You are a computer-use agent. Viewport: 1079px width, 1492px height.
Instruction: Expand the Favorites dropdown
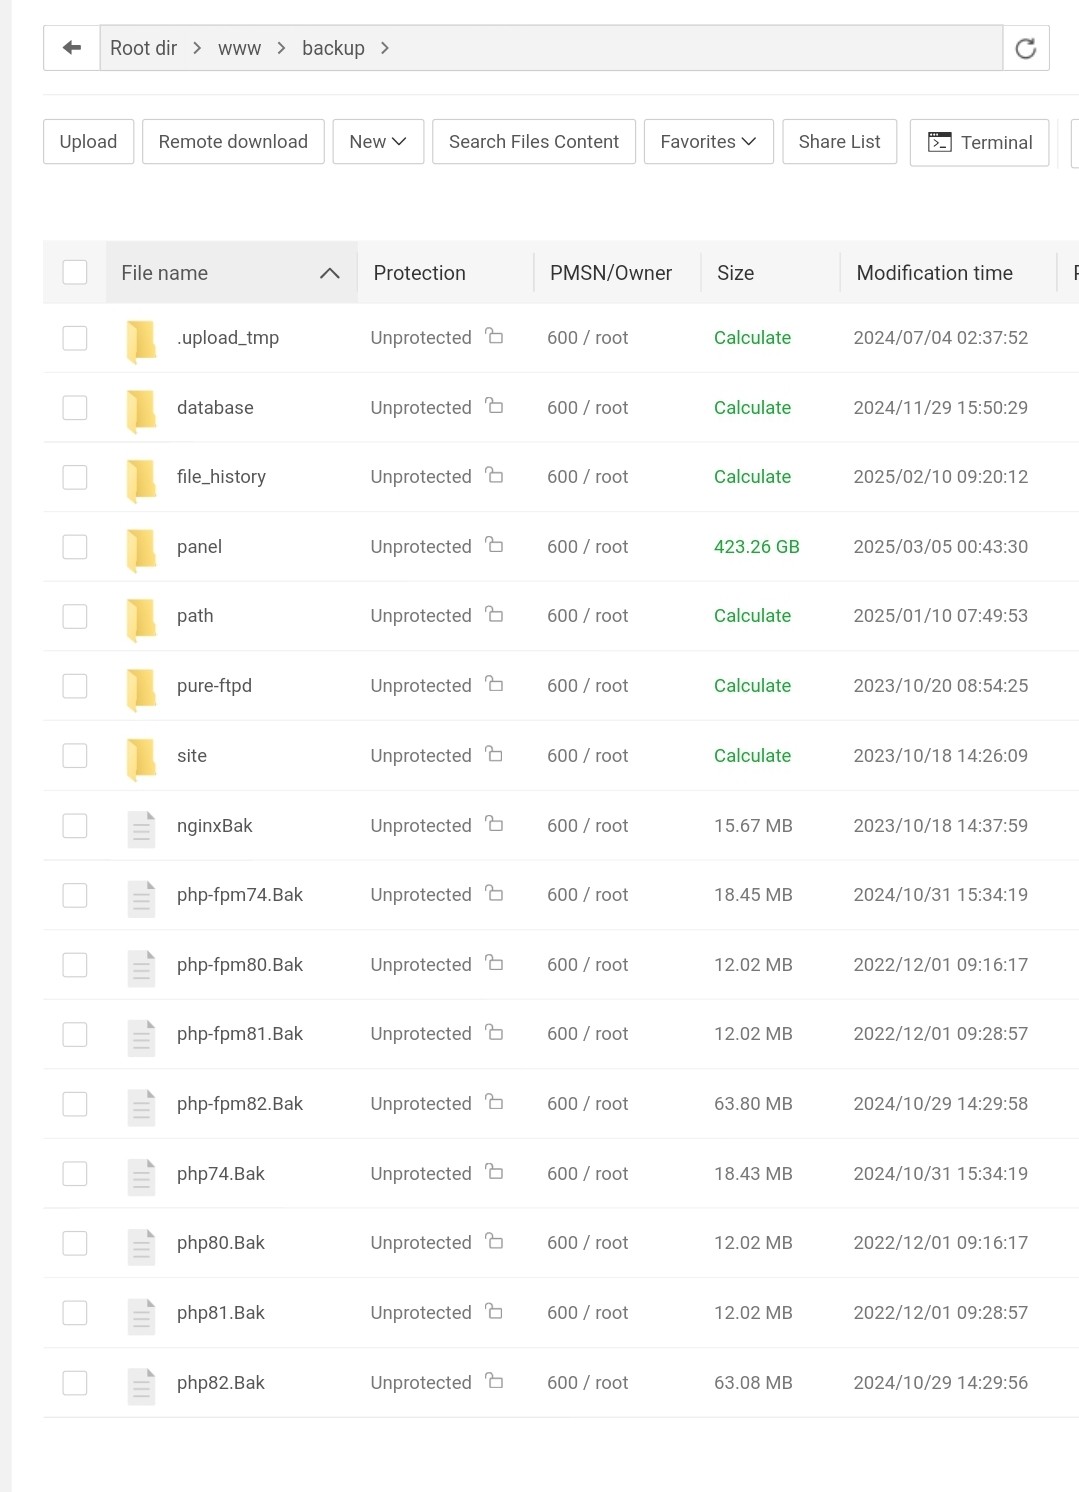click(x=707, y=142)
